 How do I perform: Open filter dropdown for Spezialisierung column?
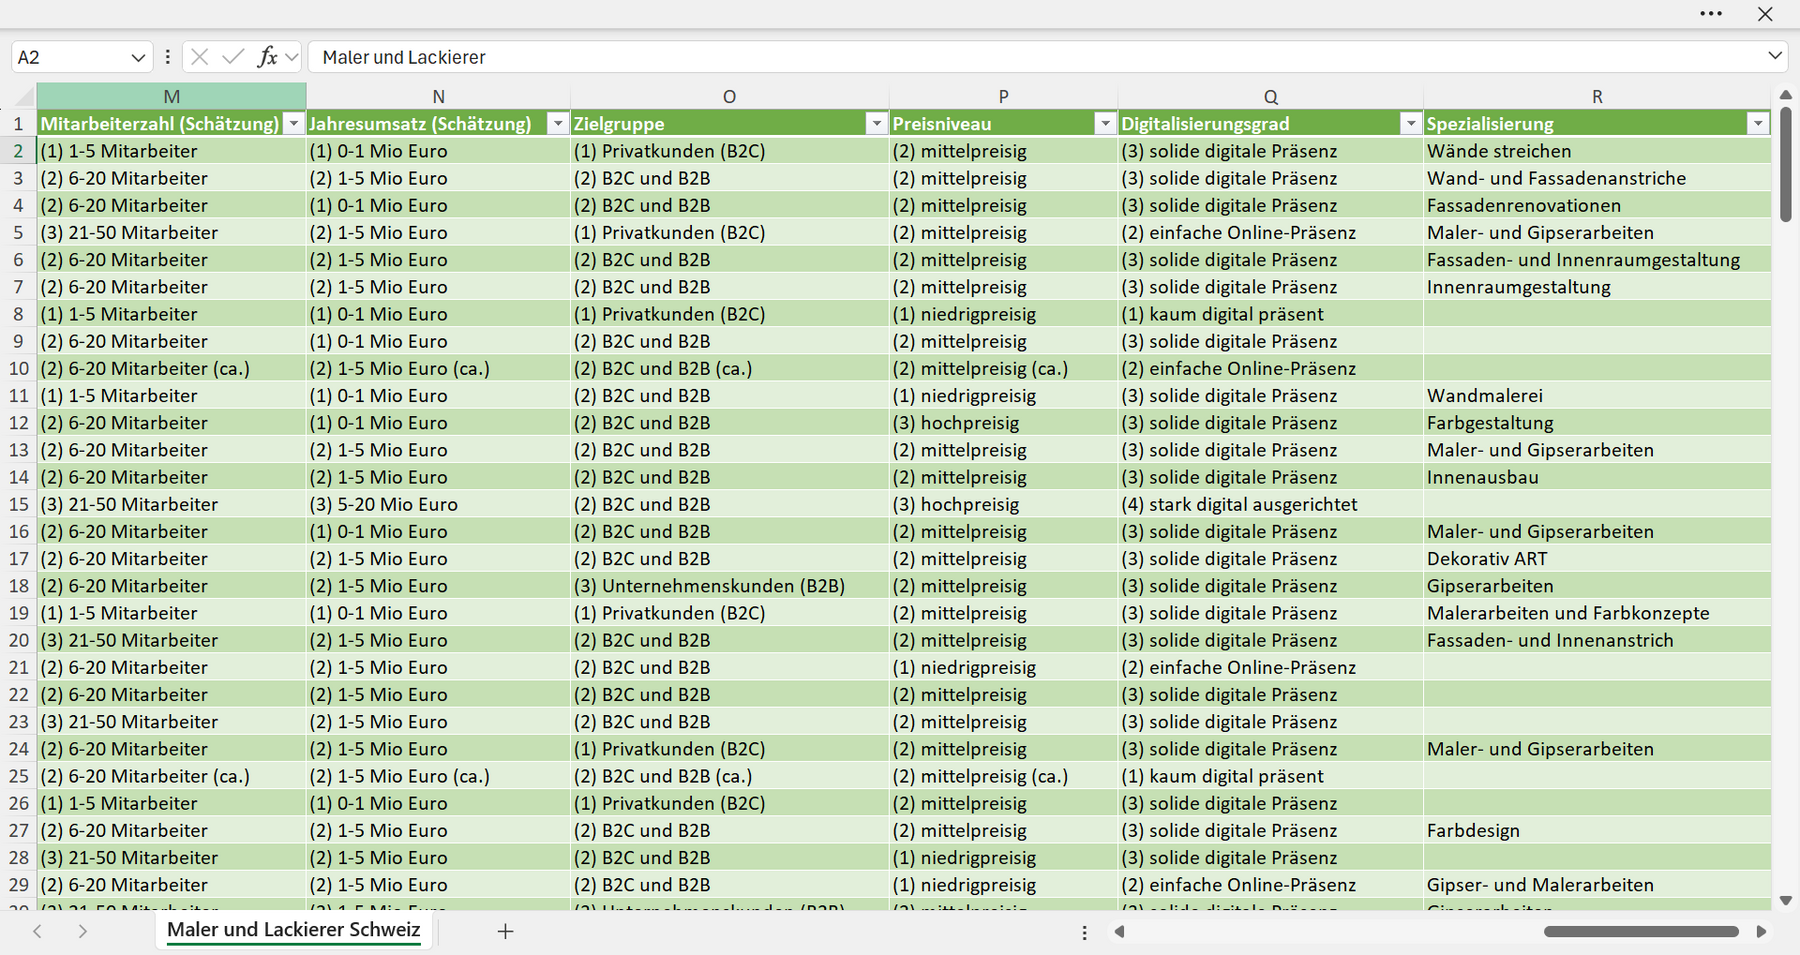click(1758, 124)
